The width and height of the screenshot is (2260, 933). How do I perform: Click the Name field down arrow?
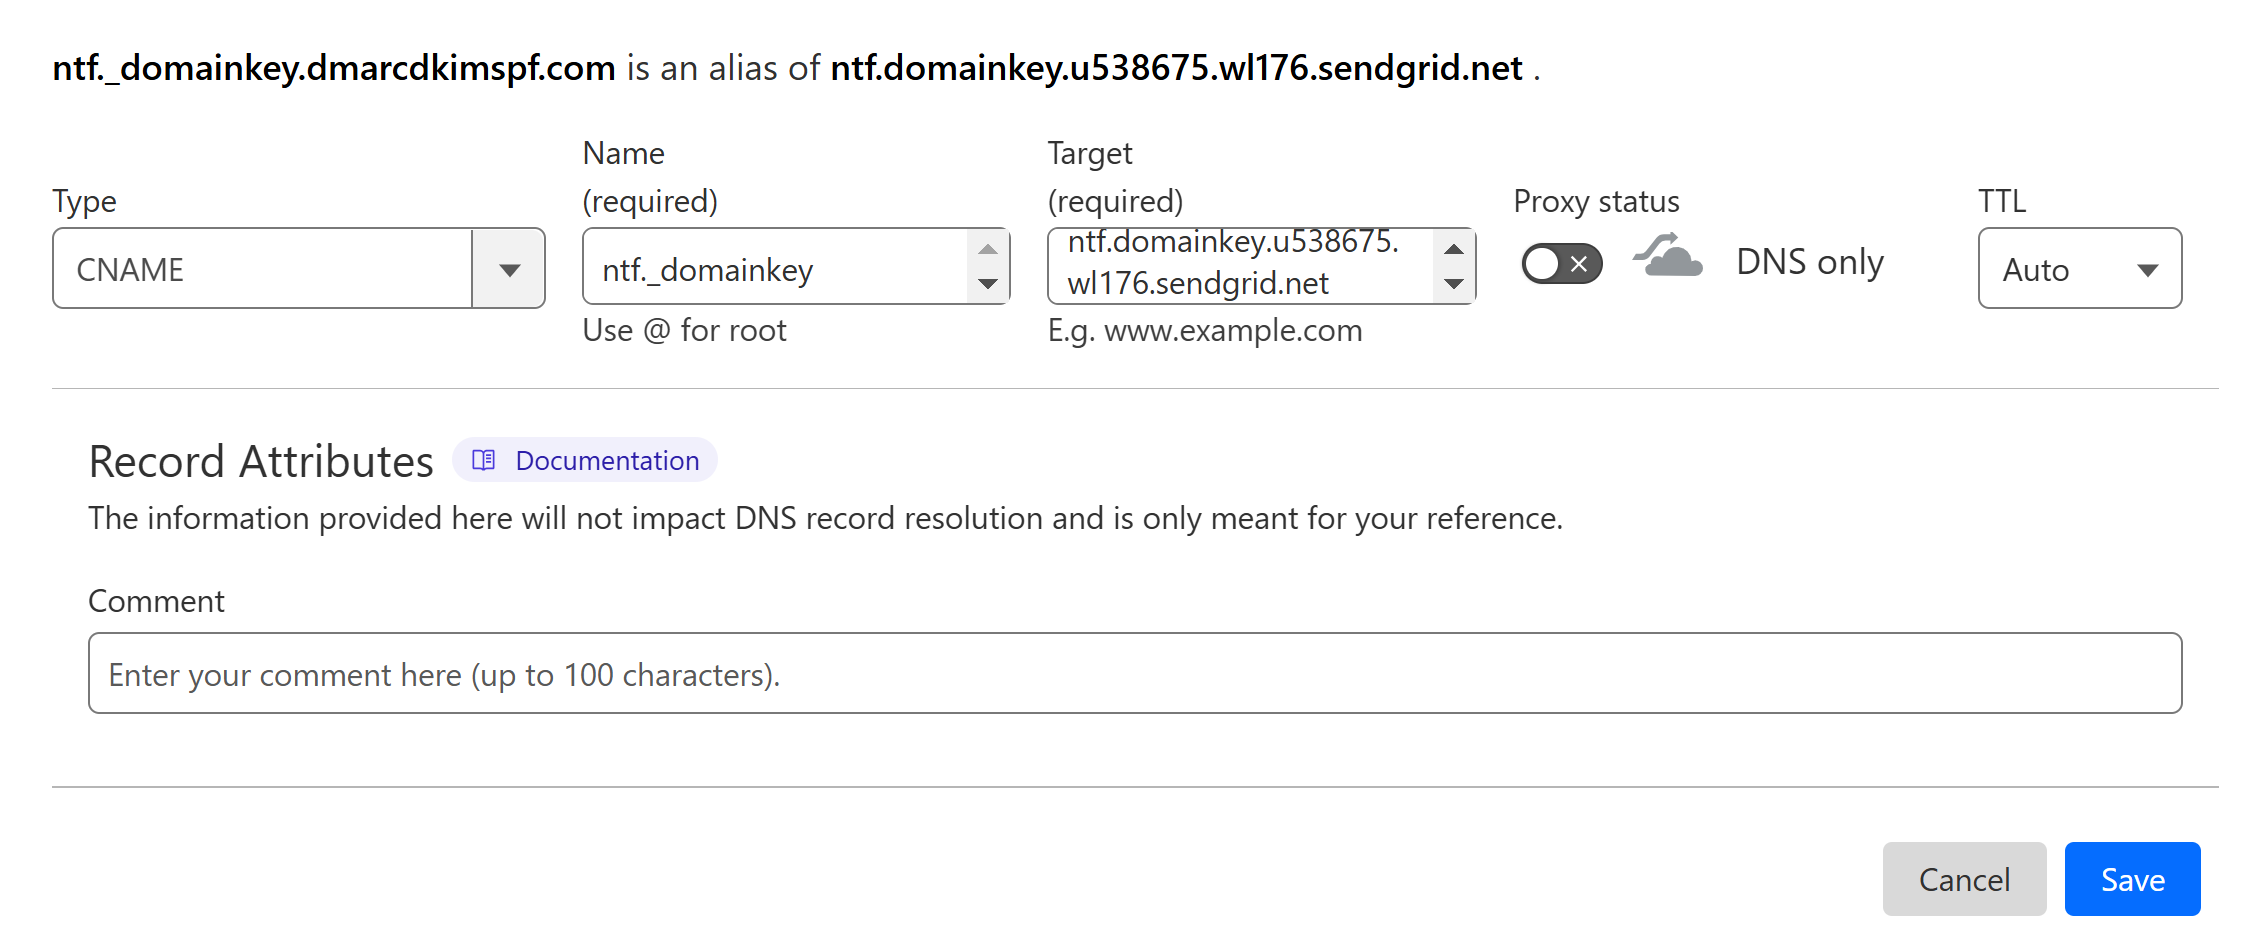click(988, 284)
